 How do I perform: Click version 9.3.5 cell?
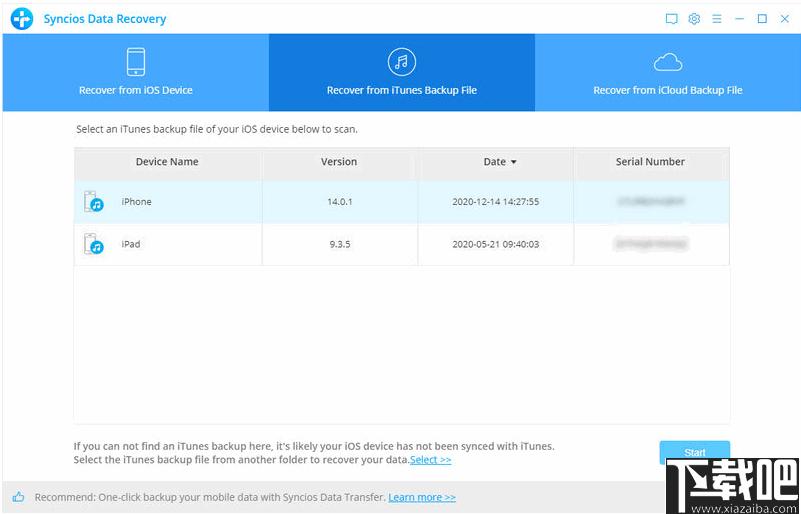[340, 244]
